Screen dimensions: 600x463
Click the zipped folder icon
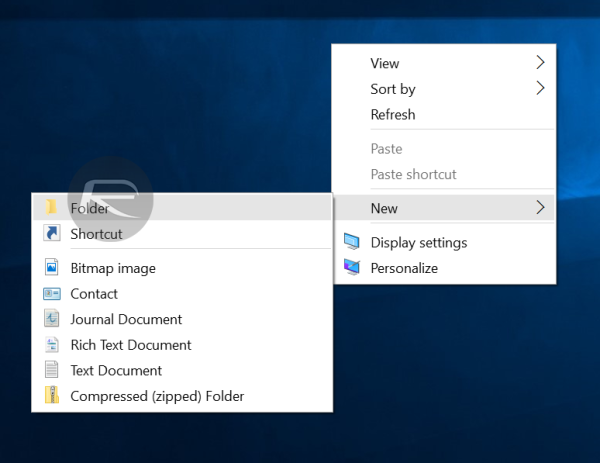tap(52, 395)
